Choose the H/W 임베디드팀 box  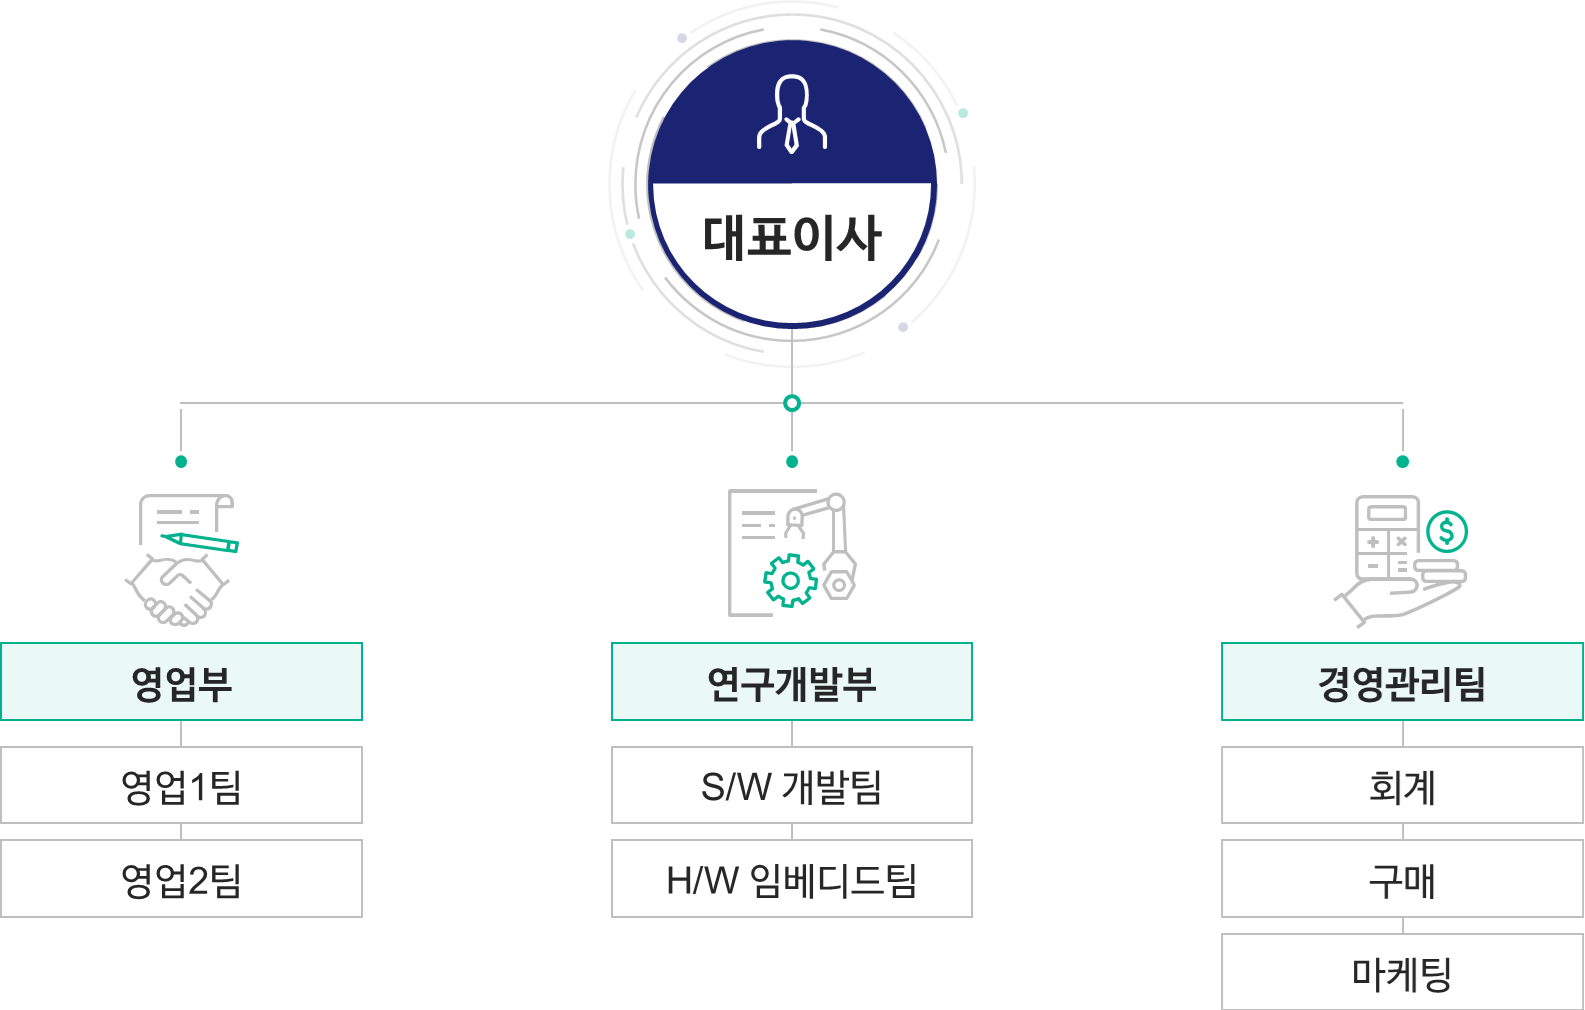[x=792, y=879]
